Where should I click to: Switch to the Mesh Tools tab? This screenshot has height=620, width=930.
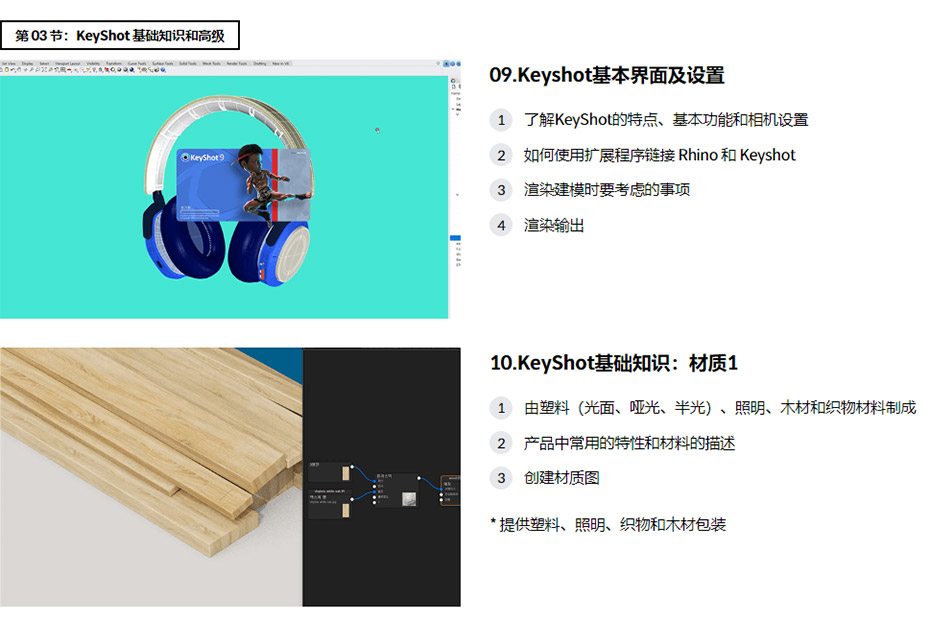(212, 63)
